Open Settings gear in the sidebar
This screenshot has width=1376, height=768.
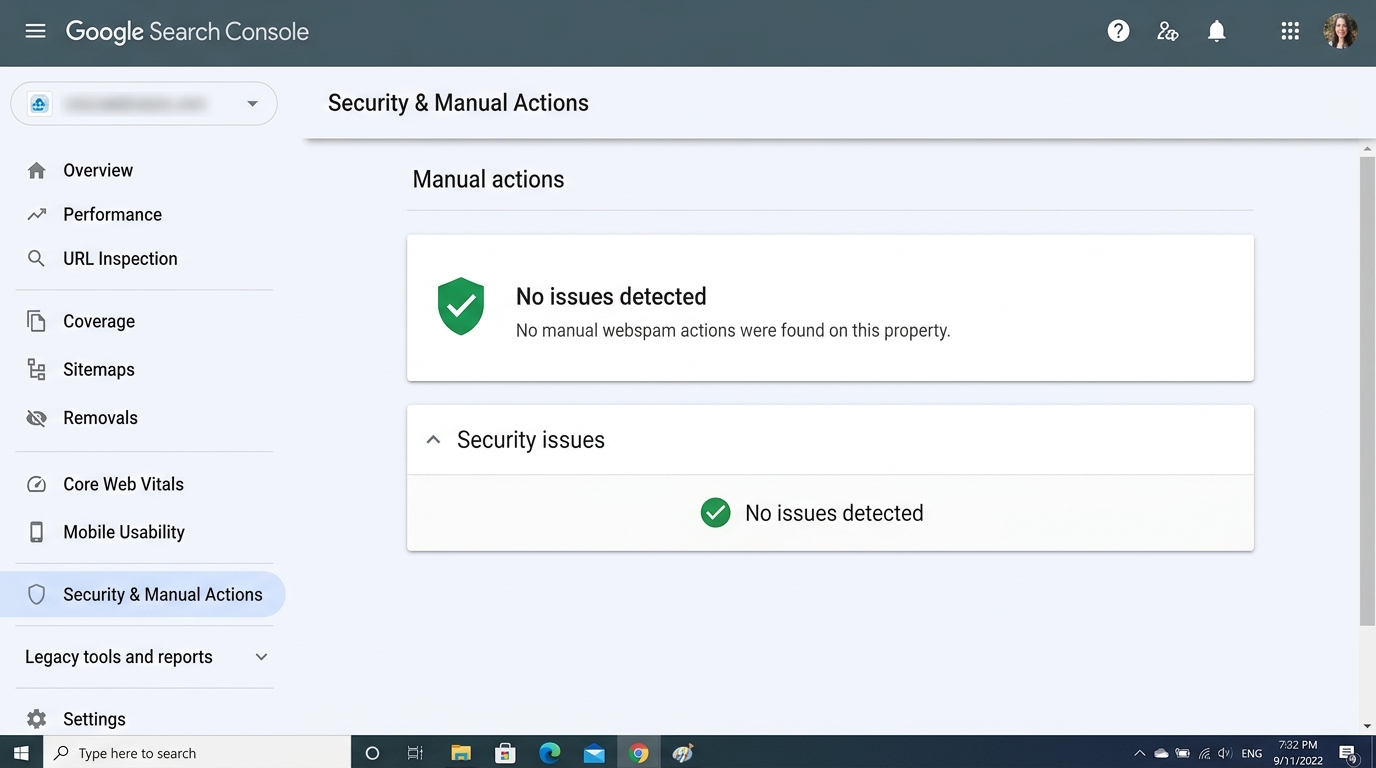[36, 719]
